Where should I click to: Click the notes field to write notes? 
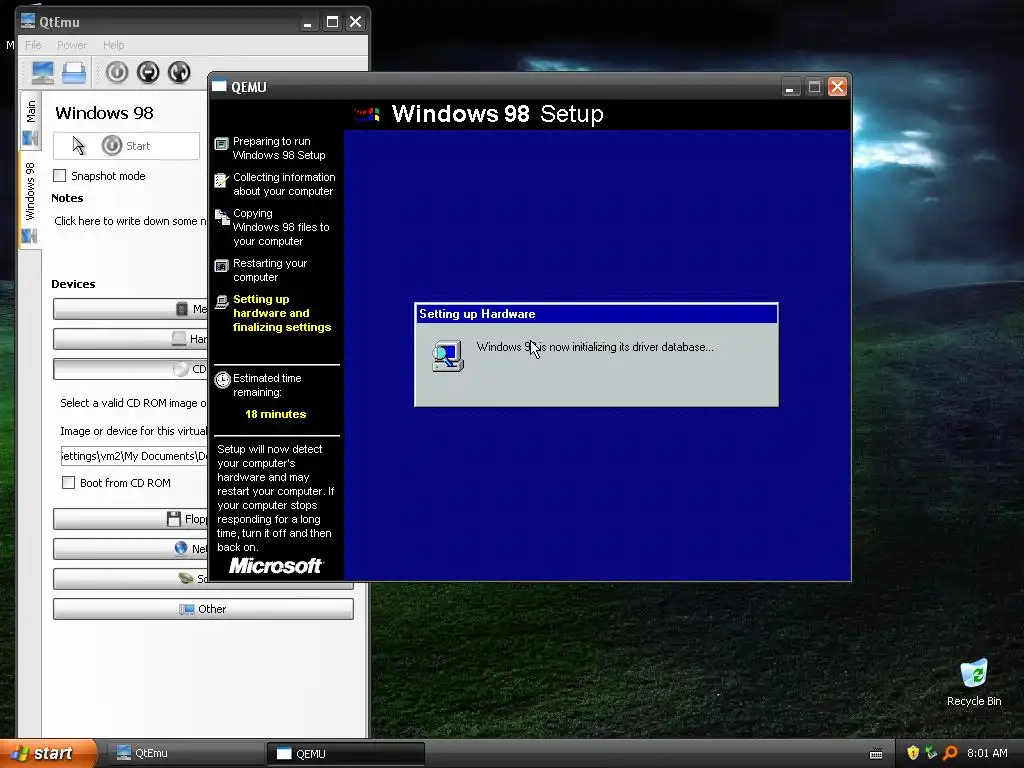pyautogui.click(x=129, y=221)
